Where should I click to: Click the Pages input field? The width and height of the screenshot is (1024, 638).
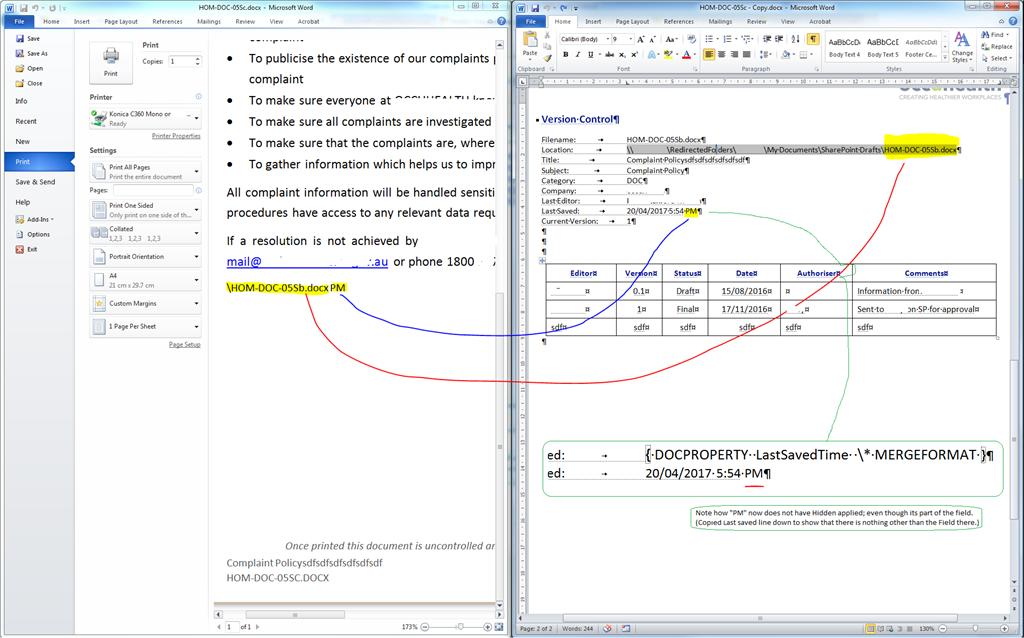(x=153, y=190)
